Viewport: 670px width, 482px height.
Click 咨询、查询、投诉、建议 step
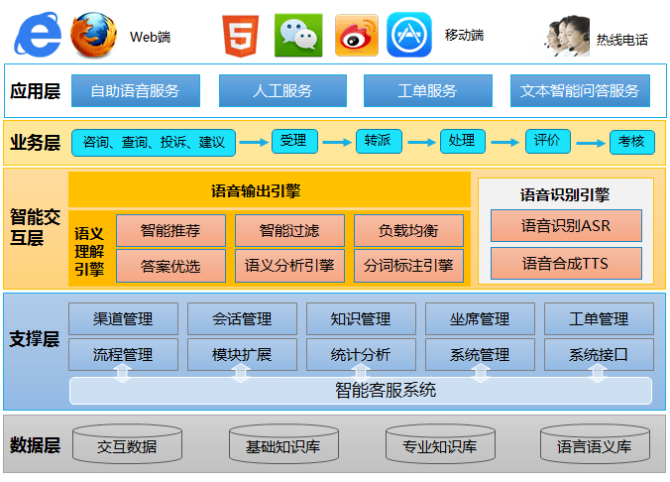pyautogui.click(x=153, y=143)
